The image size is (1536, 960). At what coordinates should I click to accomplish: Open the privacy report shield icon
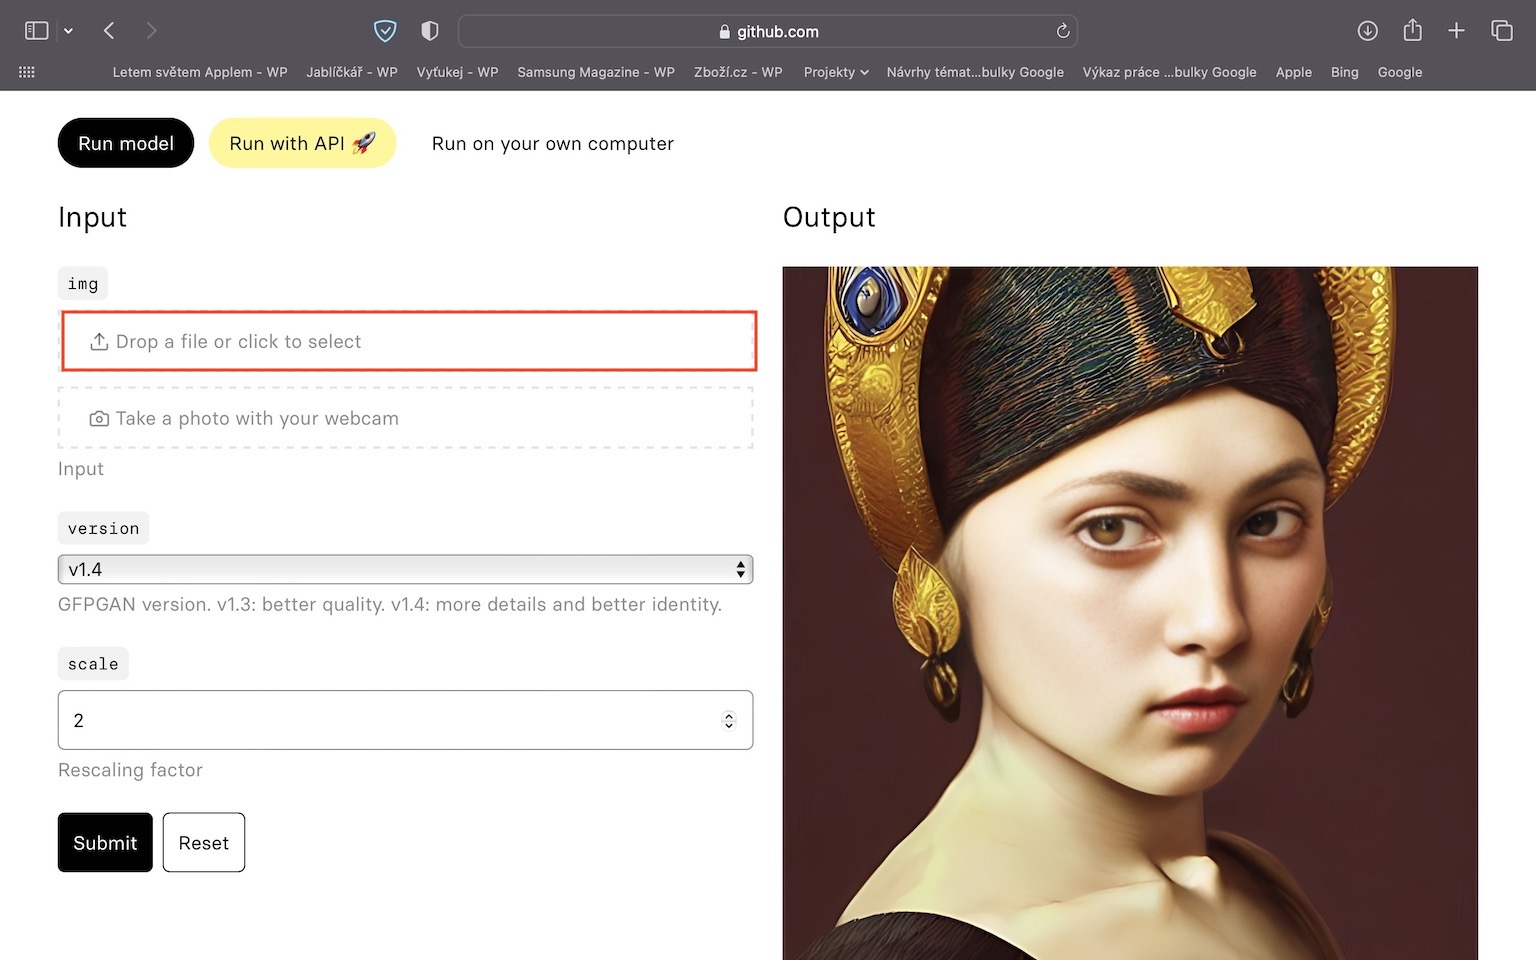coord(430,31)
